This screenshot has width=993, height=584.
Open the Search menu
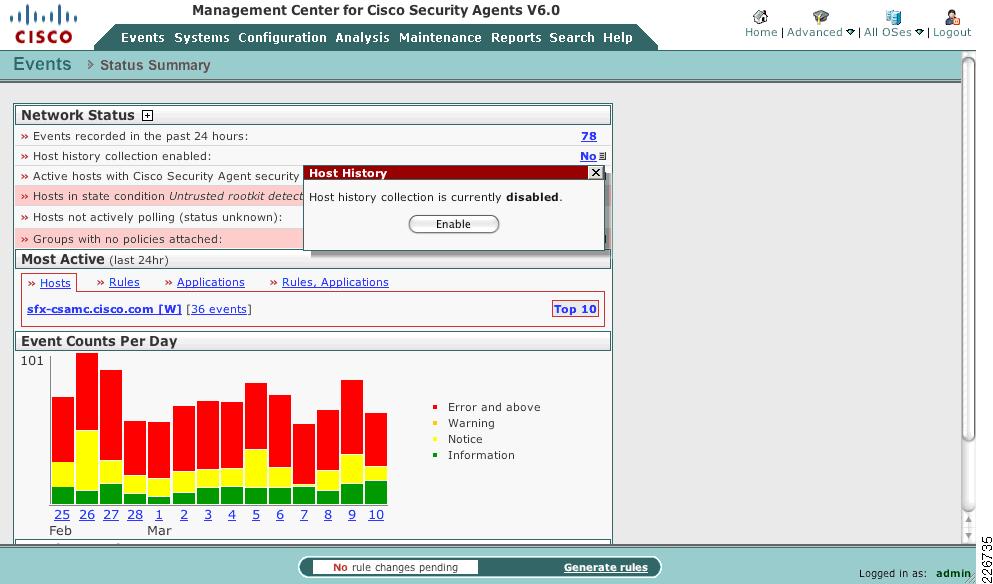click(572, 38)
